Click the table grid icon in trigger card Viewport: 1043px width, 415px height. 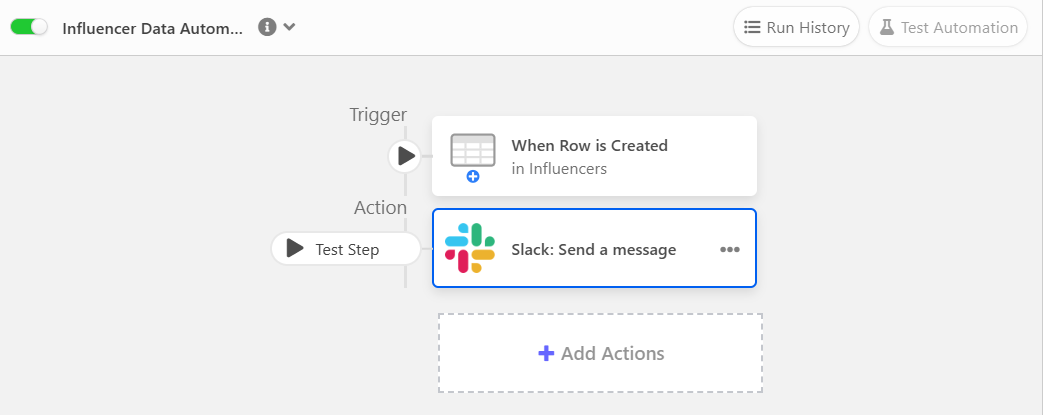pos(472,151)
